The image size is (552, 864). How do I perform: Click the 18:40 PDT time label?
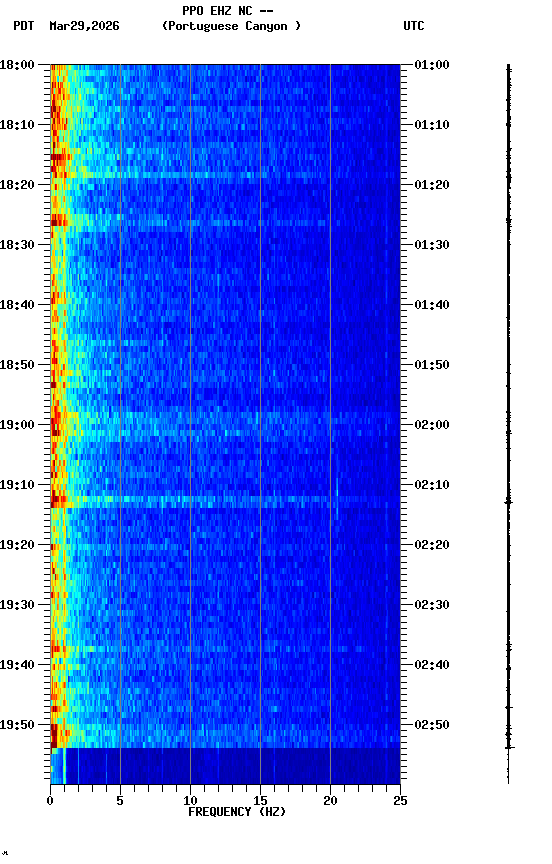pyautogui.click(x=17, y=305)
